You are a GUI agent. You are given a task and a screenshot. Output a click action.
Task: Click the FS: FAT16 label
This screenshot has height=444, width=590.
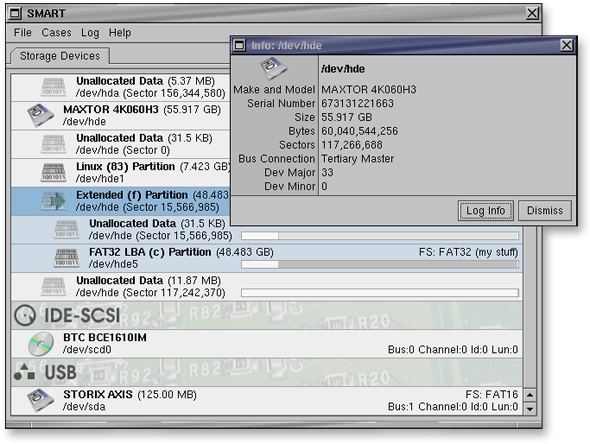pyautogui.click(x=492, y=394)
